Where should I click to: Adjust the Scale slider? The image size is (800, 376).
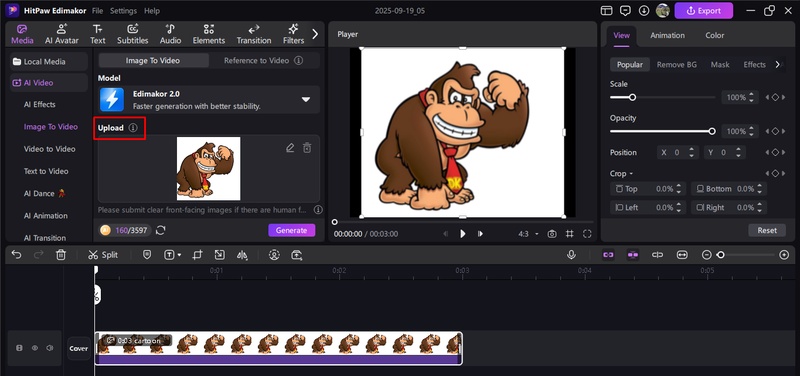coord(663,97)
